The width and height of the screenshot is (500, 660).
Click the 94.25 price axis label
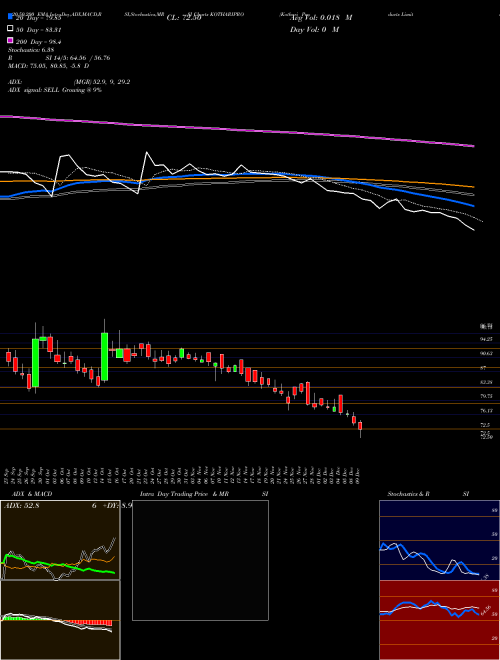pos(487,339)
